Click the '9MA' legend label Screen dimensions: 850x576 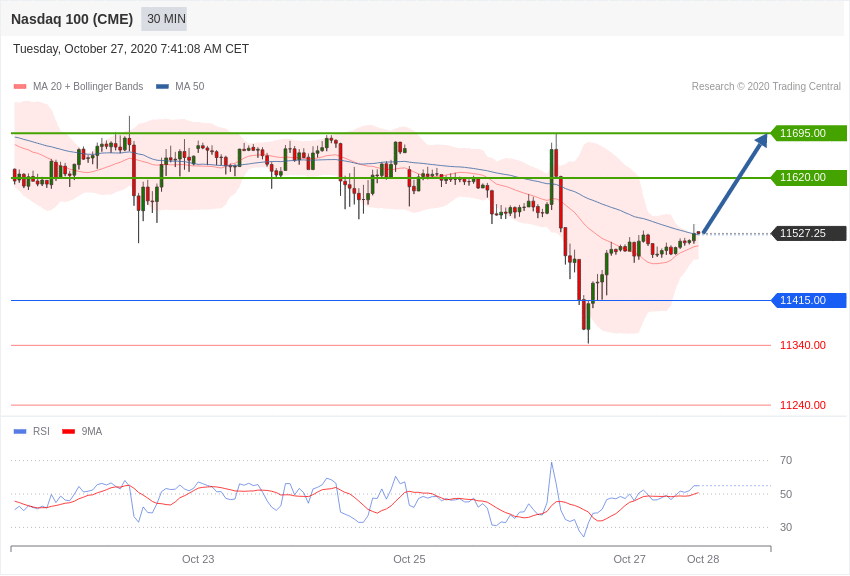[x=92, y=431]
